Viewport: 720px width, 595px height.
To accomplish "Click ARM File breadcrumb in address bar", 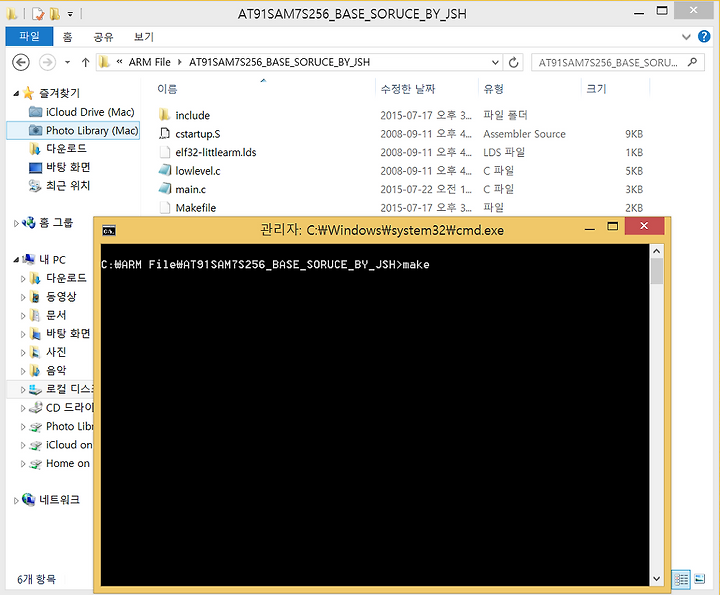I will click(x=150, y=62).
